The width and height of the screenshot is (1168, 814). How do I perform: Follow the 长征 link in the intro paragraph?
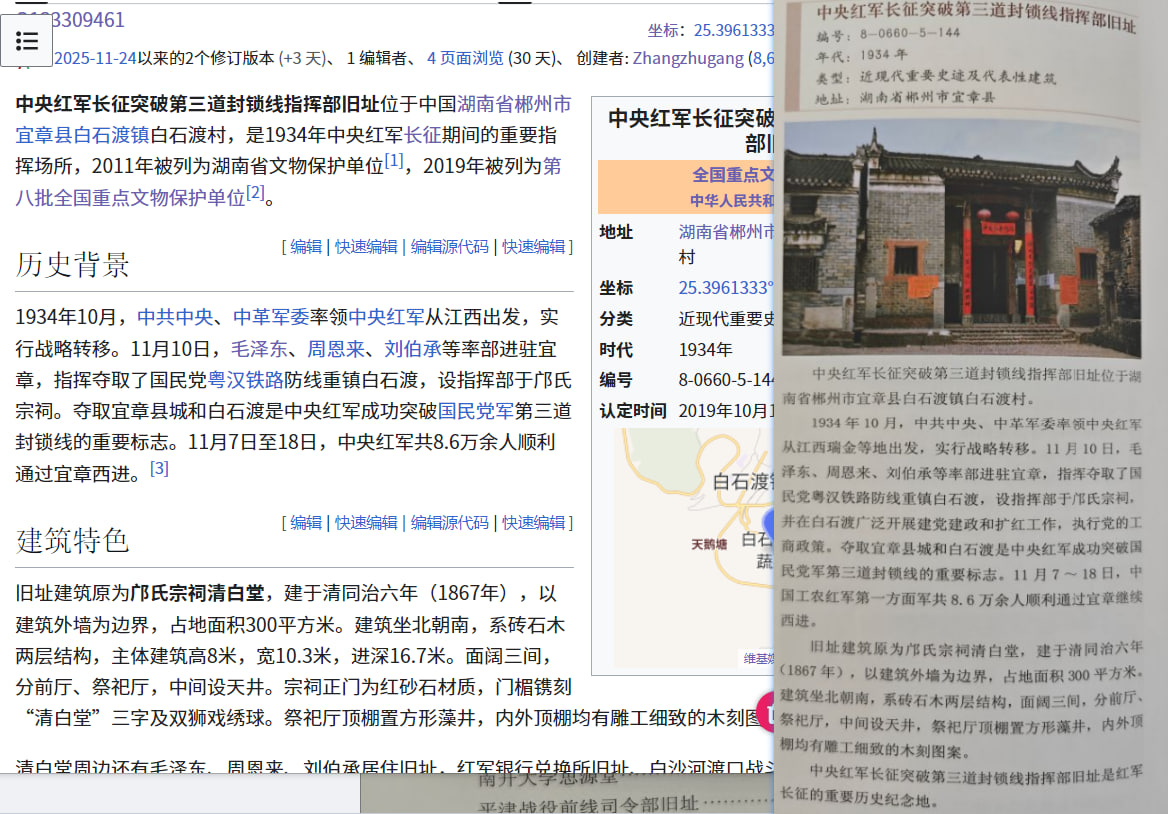pyautogui.click(x=422, y=134)
